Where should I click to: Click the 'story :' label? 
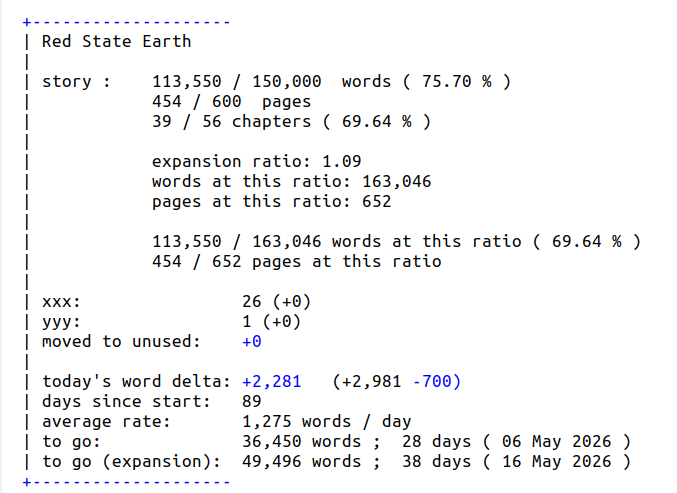pos(76,82)
